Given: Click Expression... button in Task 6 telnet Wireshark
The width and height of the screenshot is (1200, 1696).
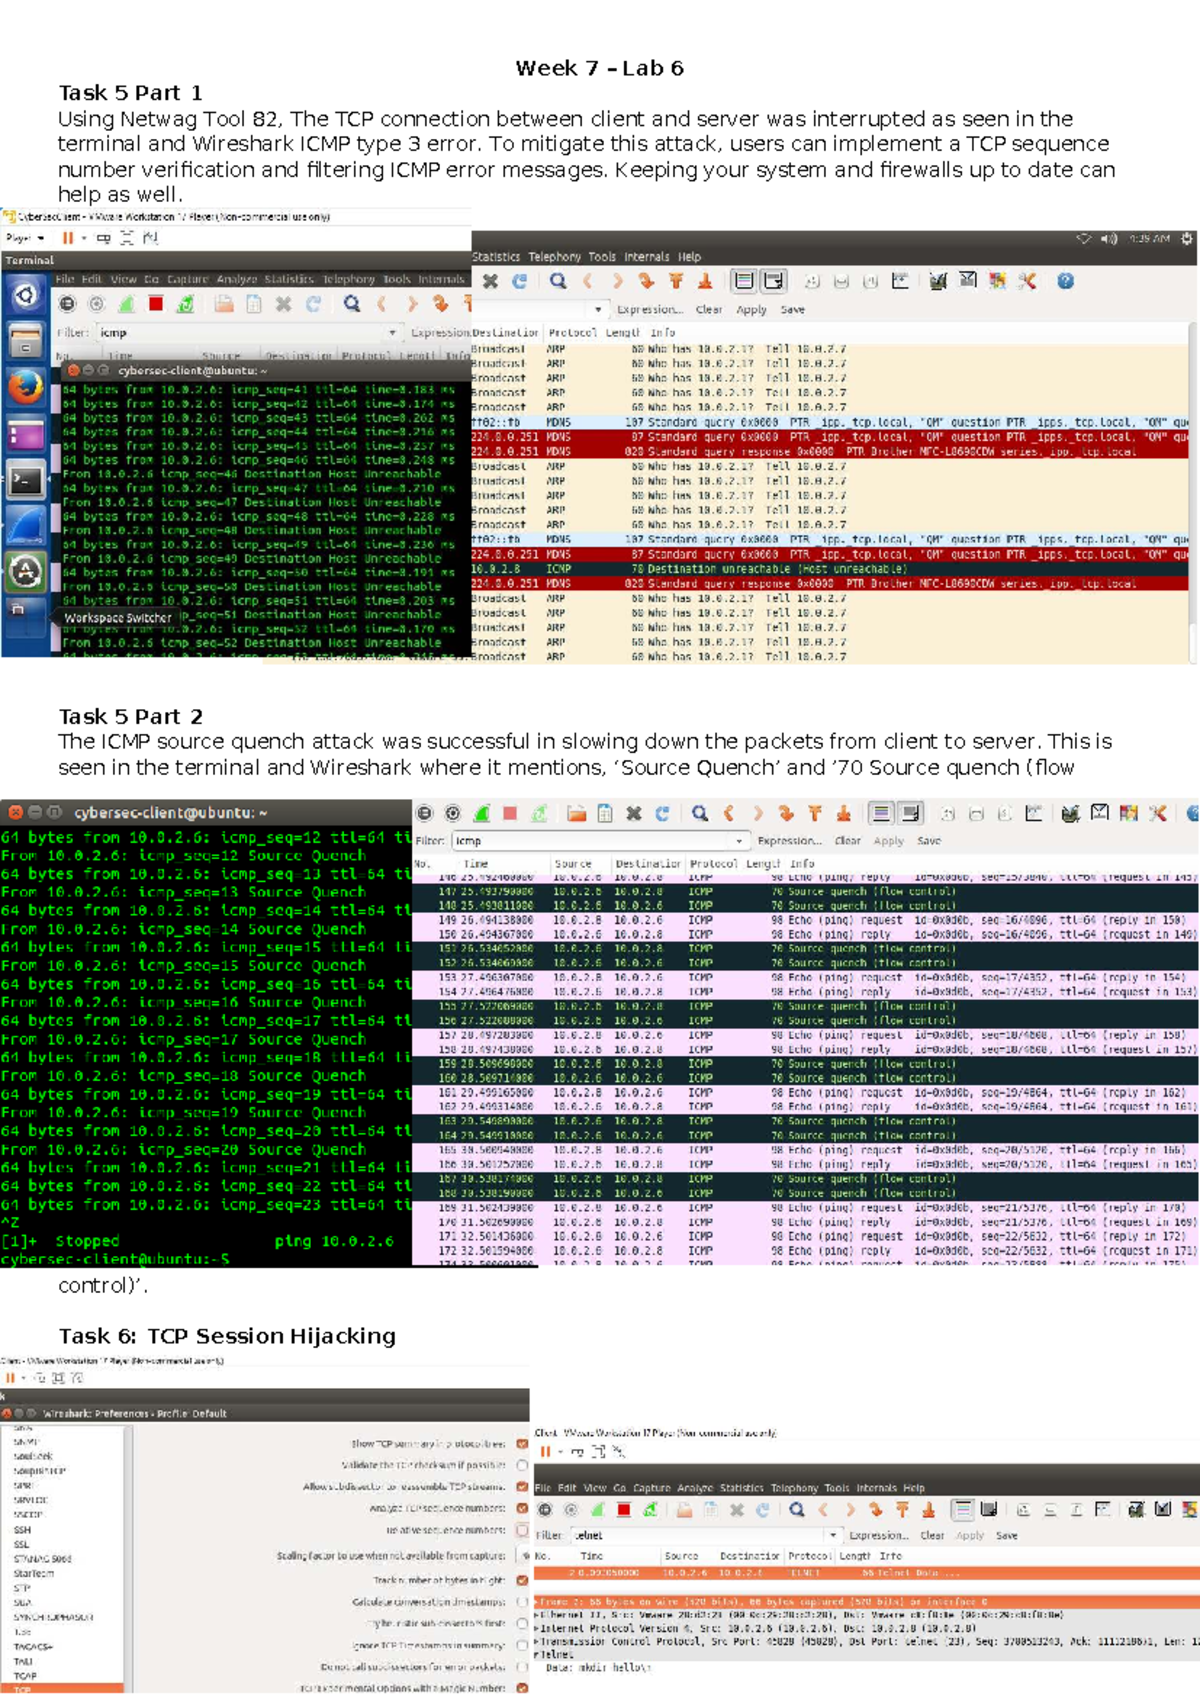Looking at the screenshot, I should 879,1535.
